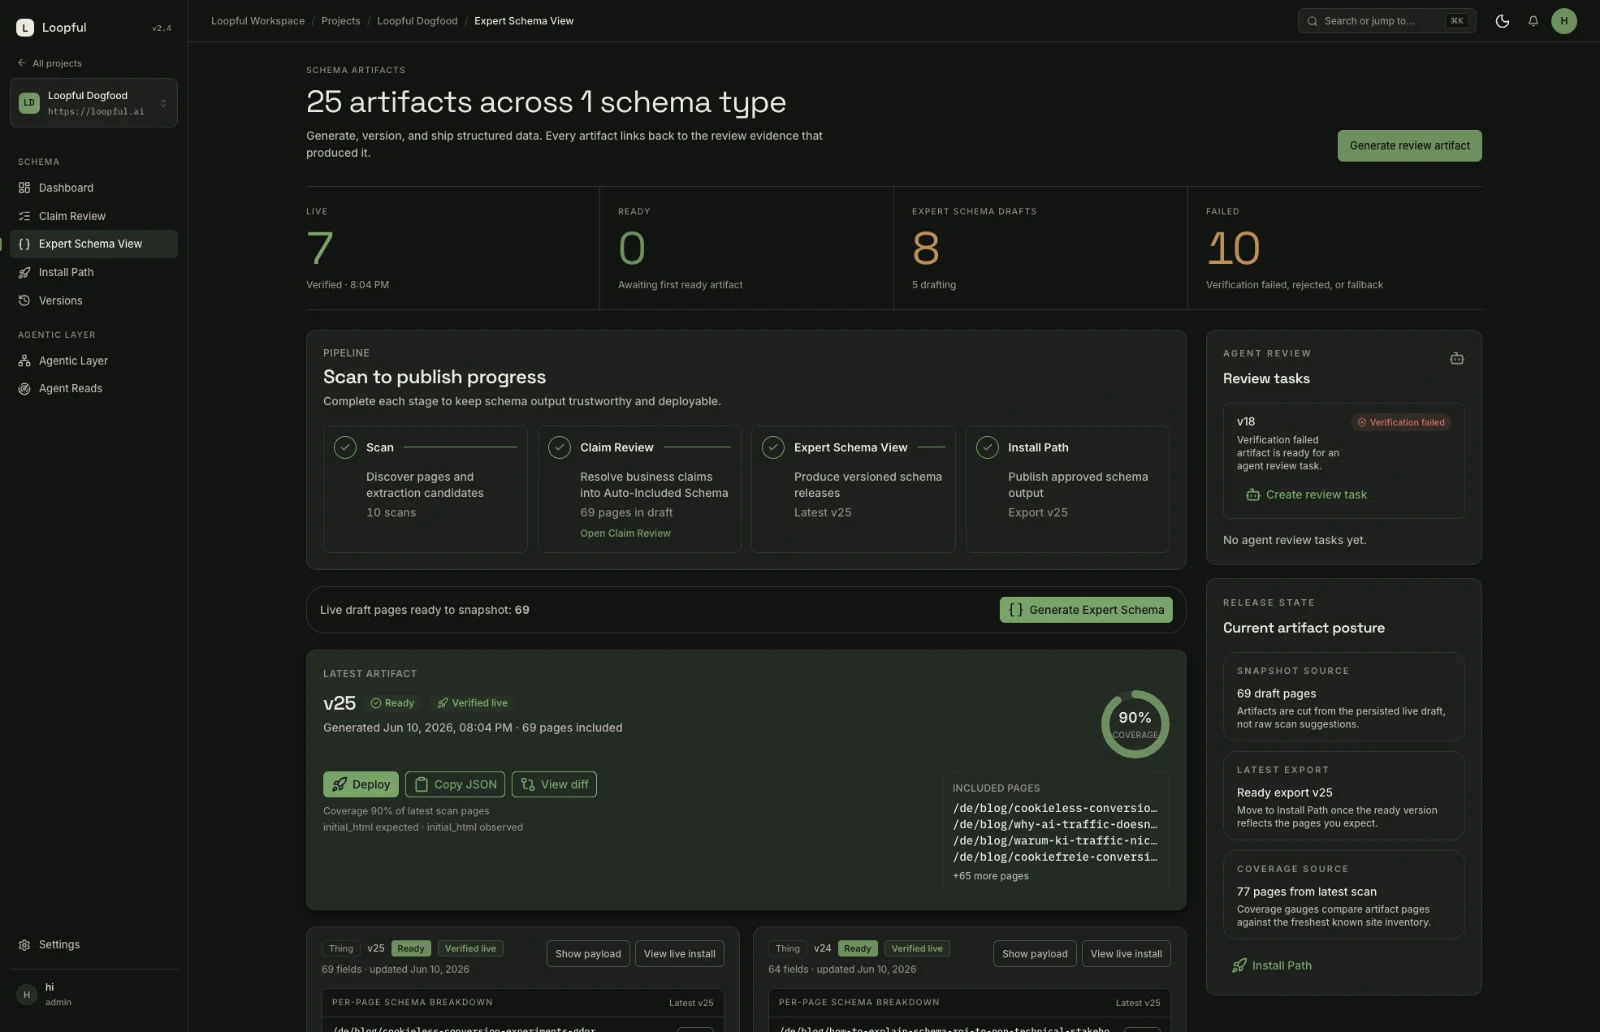Show payload for Thing v25

tap(588, 954)
